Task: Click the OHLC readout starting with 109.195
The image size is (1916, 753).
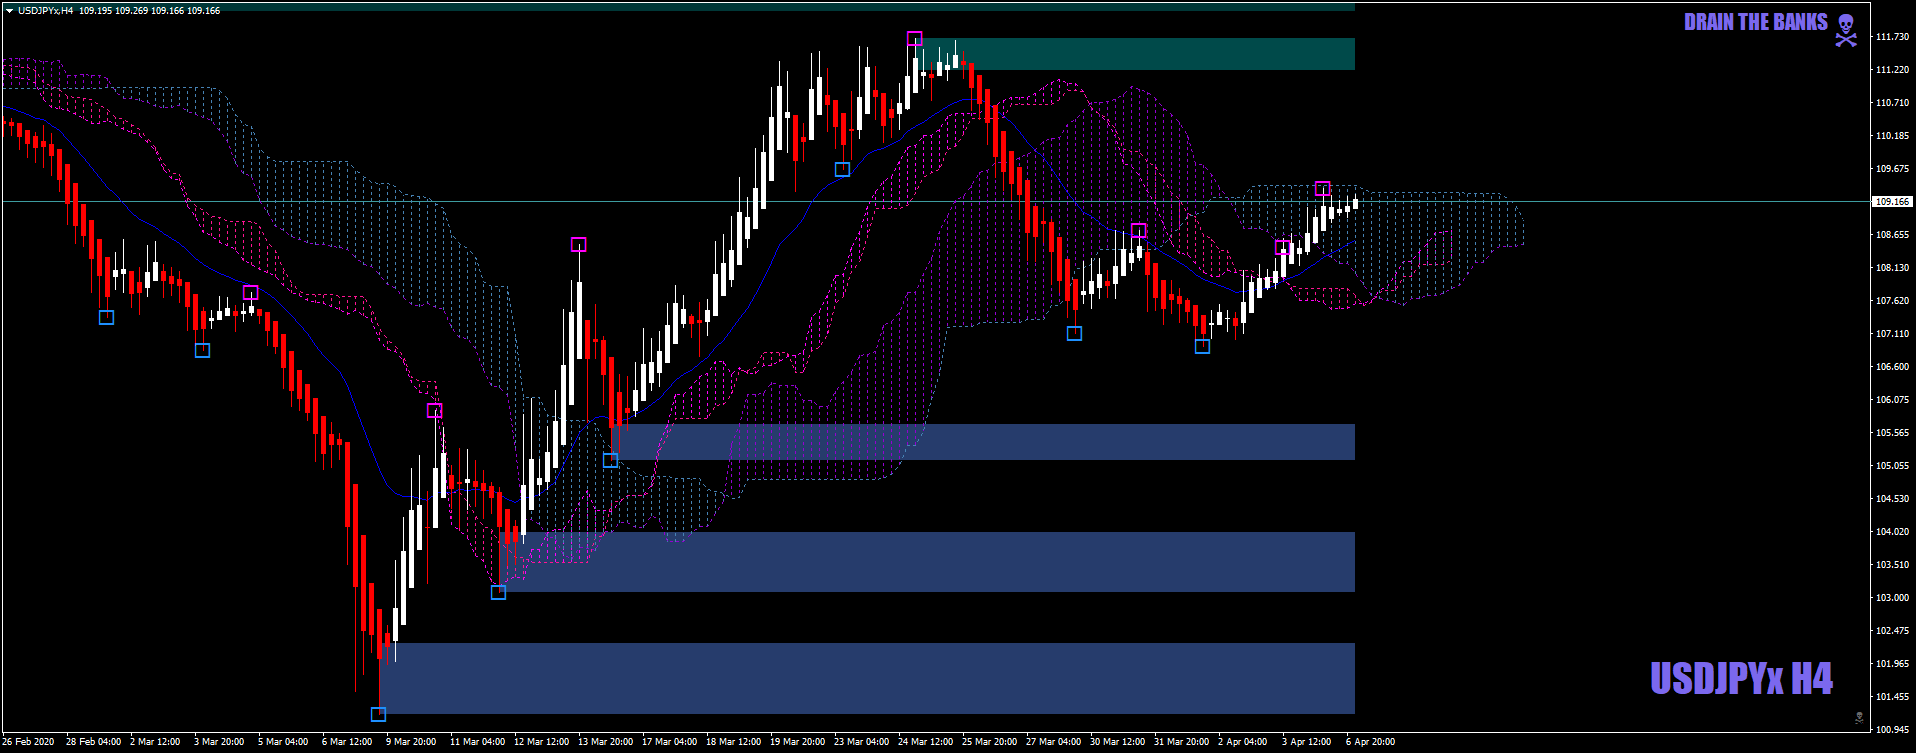Action: (x=149, y=11)
